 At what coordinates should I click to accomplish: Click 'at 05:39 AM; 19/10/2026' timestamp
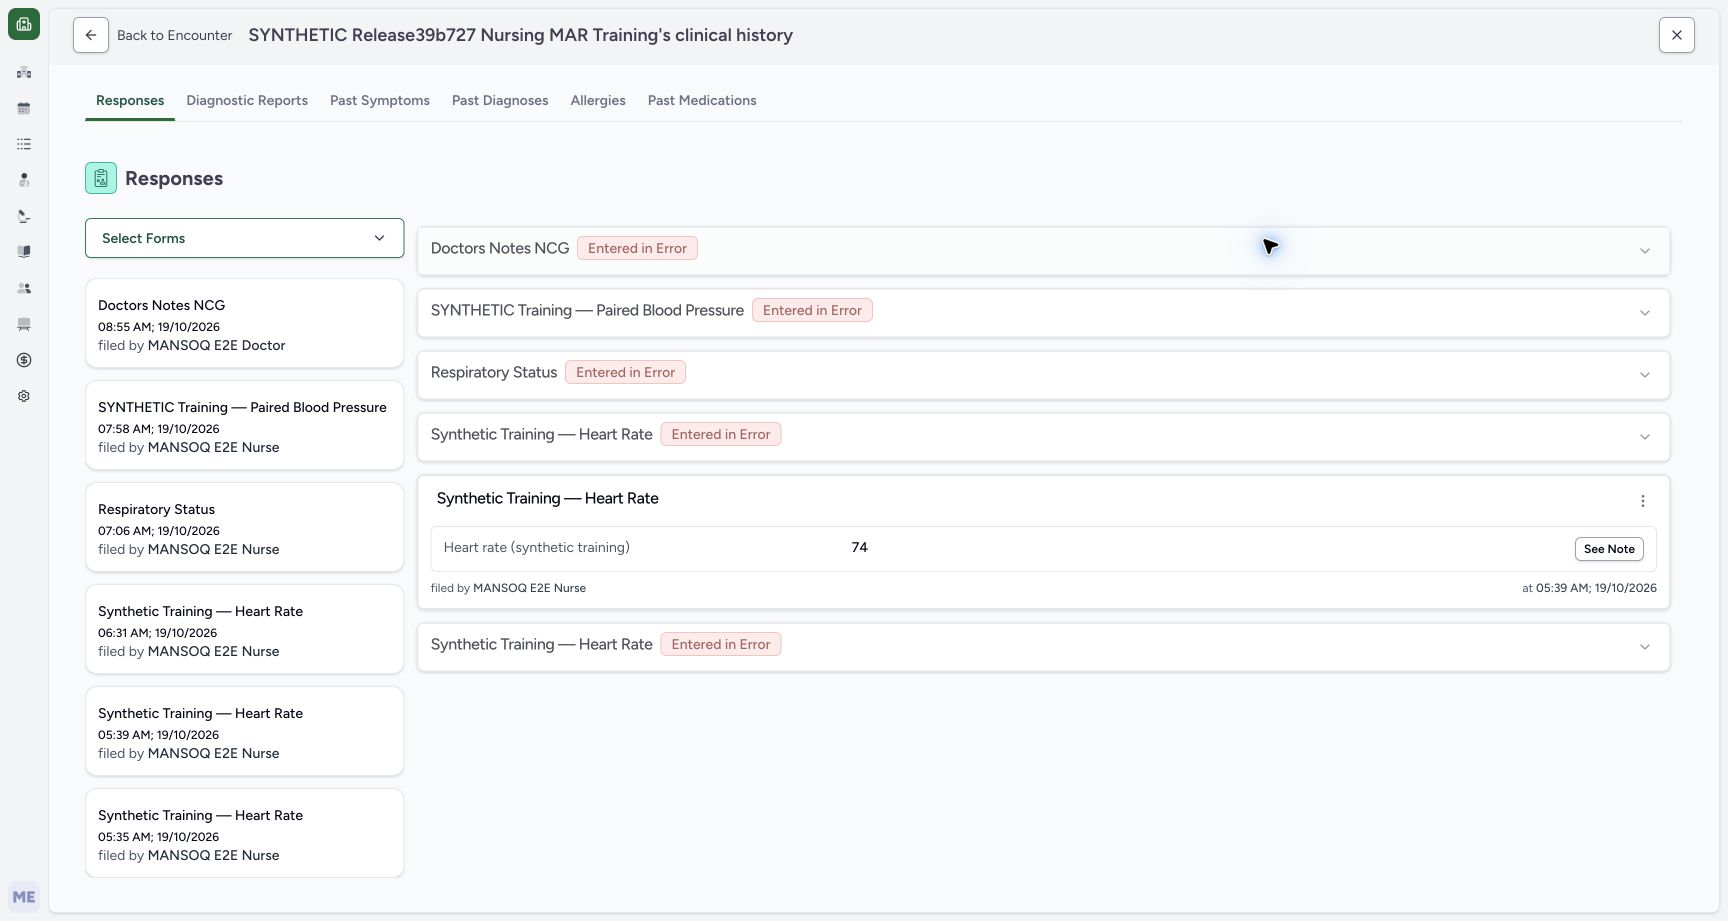tap(1589, 588)
